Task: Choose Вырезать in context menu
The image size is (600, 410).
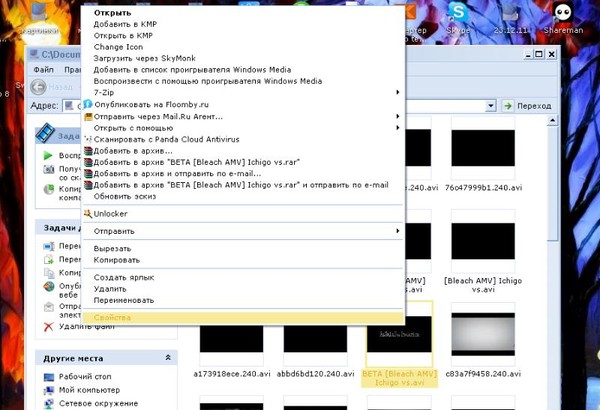Action: pyautogui.click(x=112, y=248)
